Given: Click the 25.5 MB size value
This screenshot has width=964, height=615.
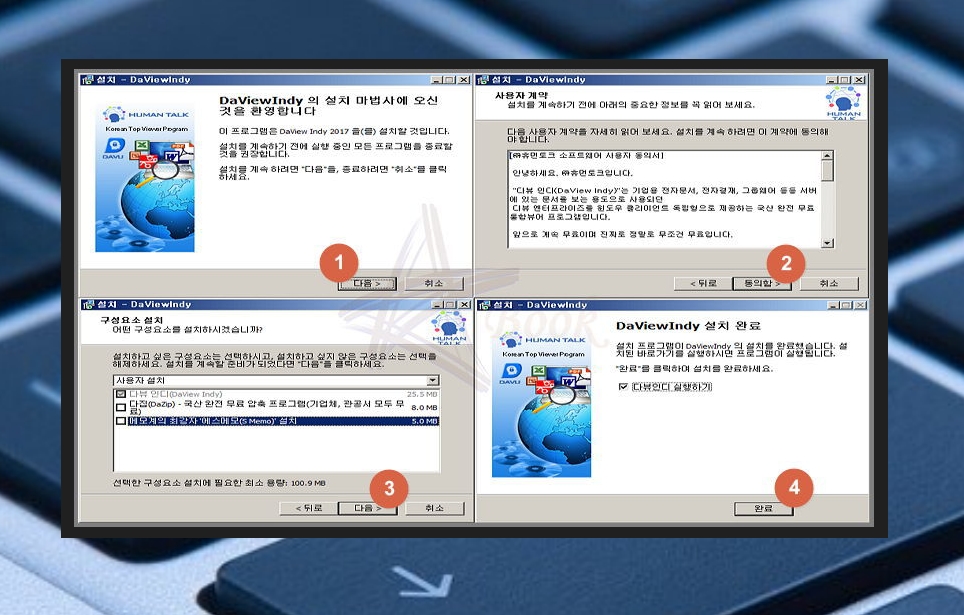Looking at the screenshot, I should point(422,394).
